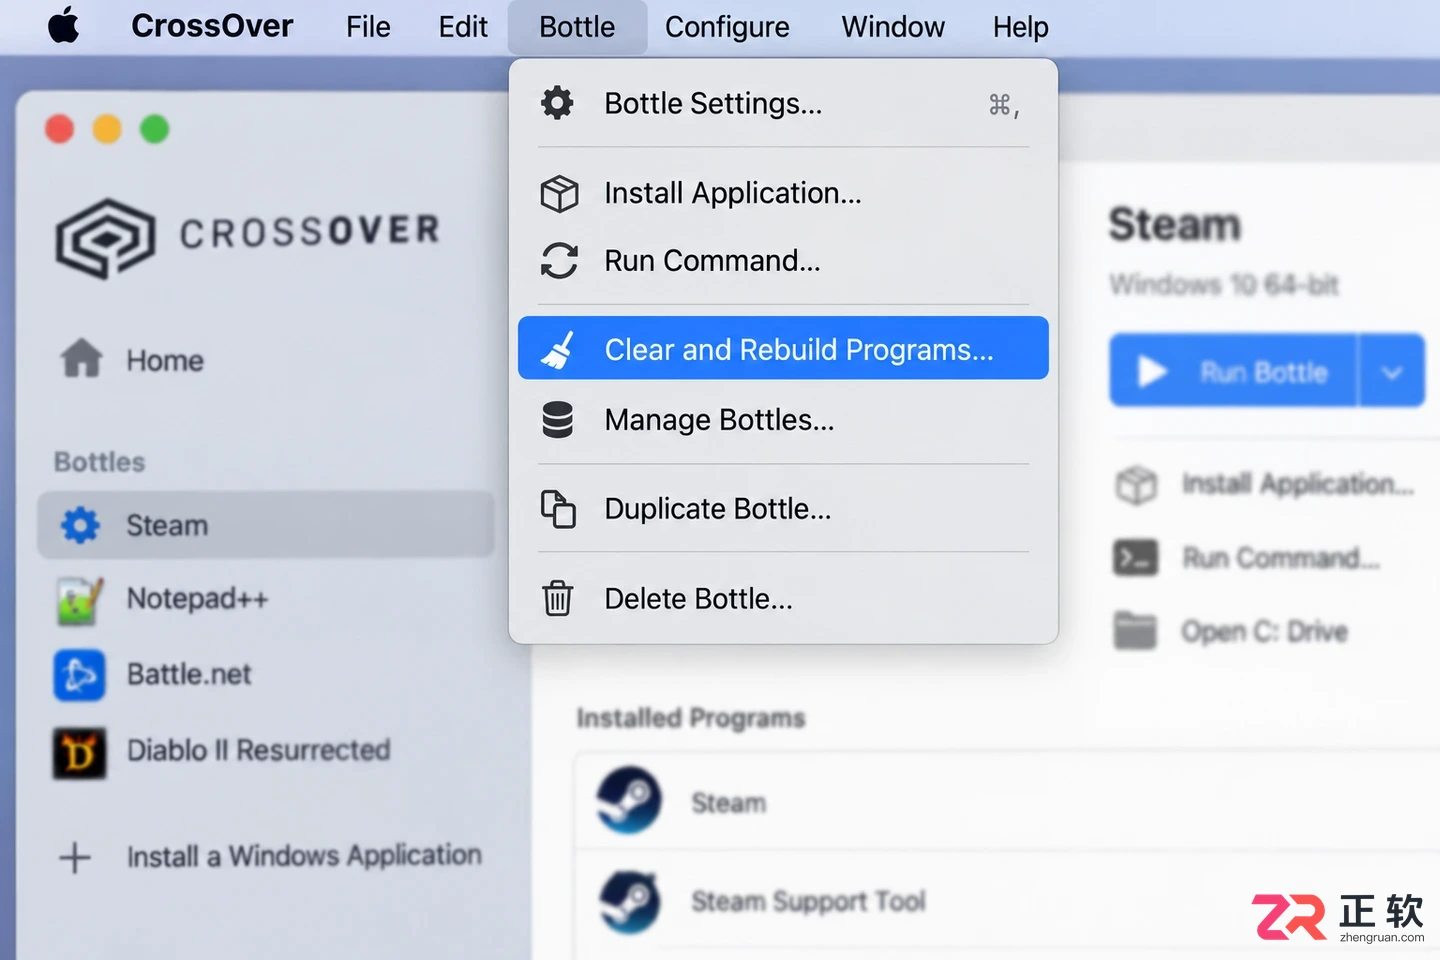This screenshot has height=960, width=1440.
Task: Click the Notepad++ bottle icon
Action: click(79, 600)
